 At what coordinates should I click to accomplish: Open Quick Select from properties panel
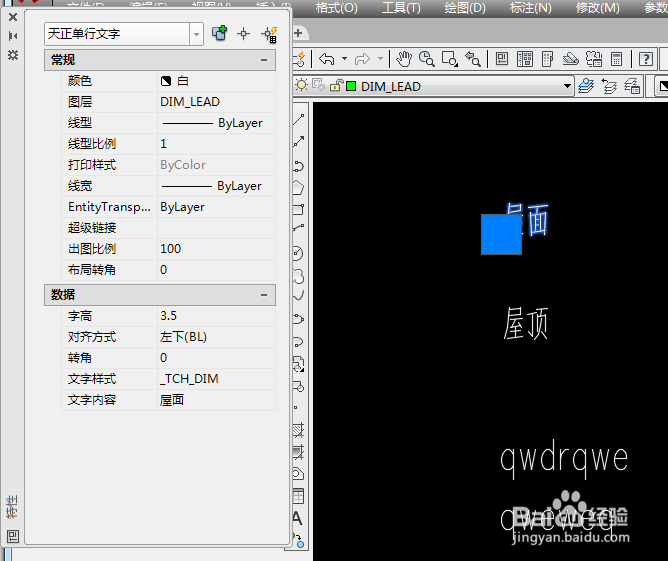[269, 35]
